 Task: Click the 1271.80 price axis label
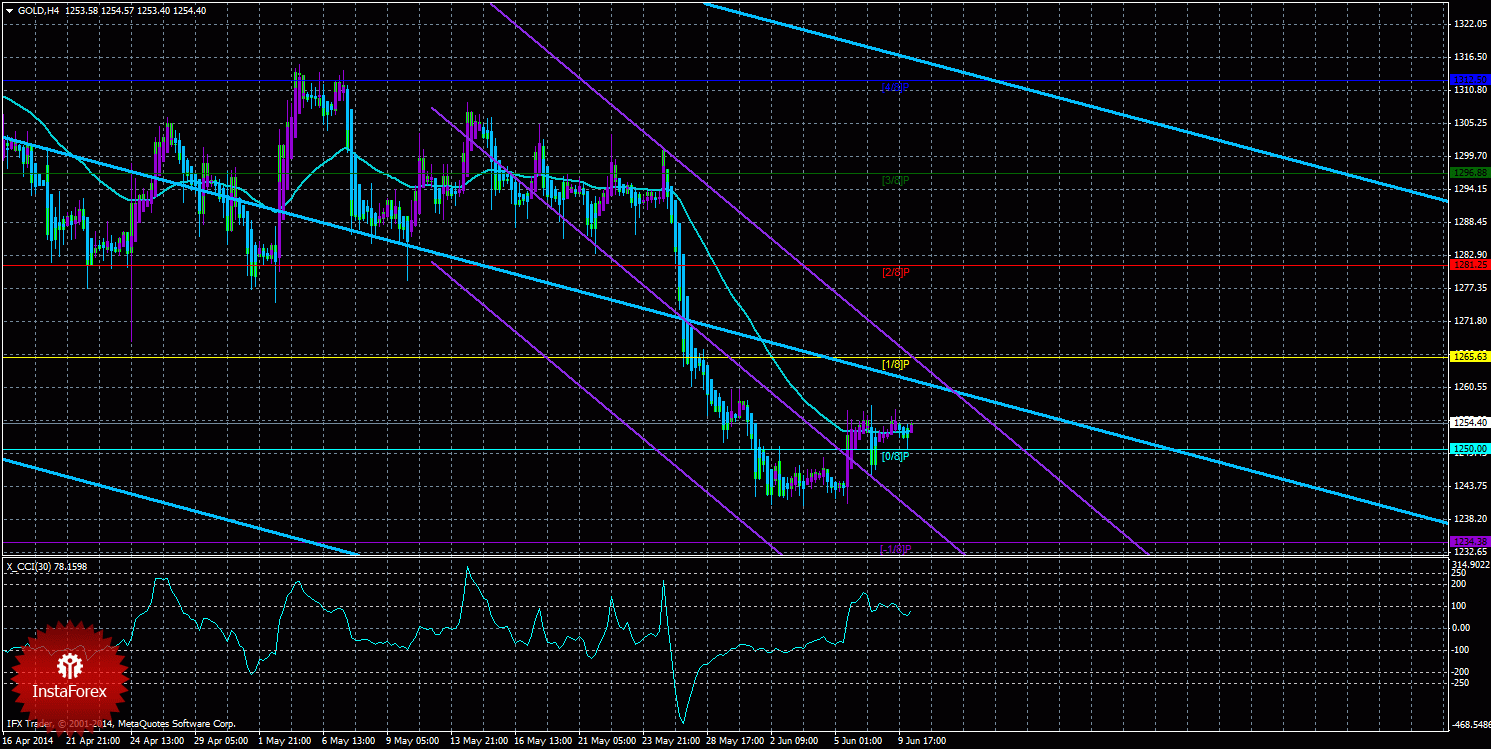point(1471,321)
